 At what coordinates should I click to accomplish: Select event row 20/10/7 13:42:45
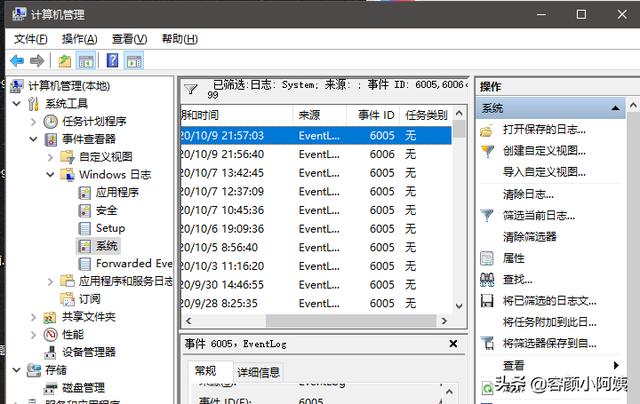pyautogui.click(x=316, y=173)
